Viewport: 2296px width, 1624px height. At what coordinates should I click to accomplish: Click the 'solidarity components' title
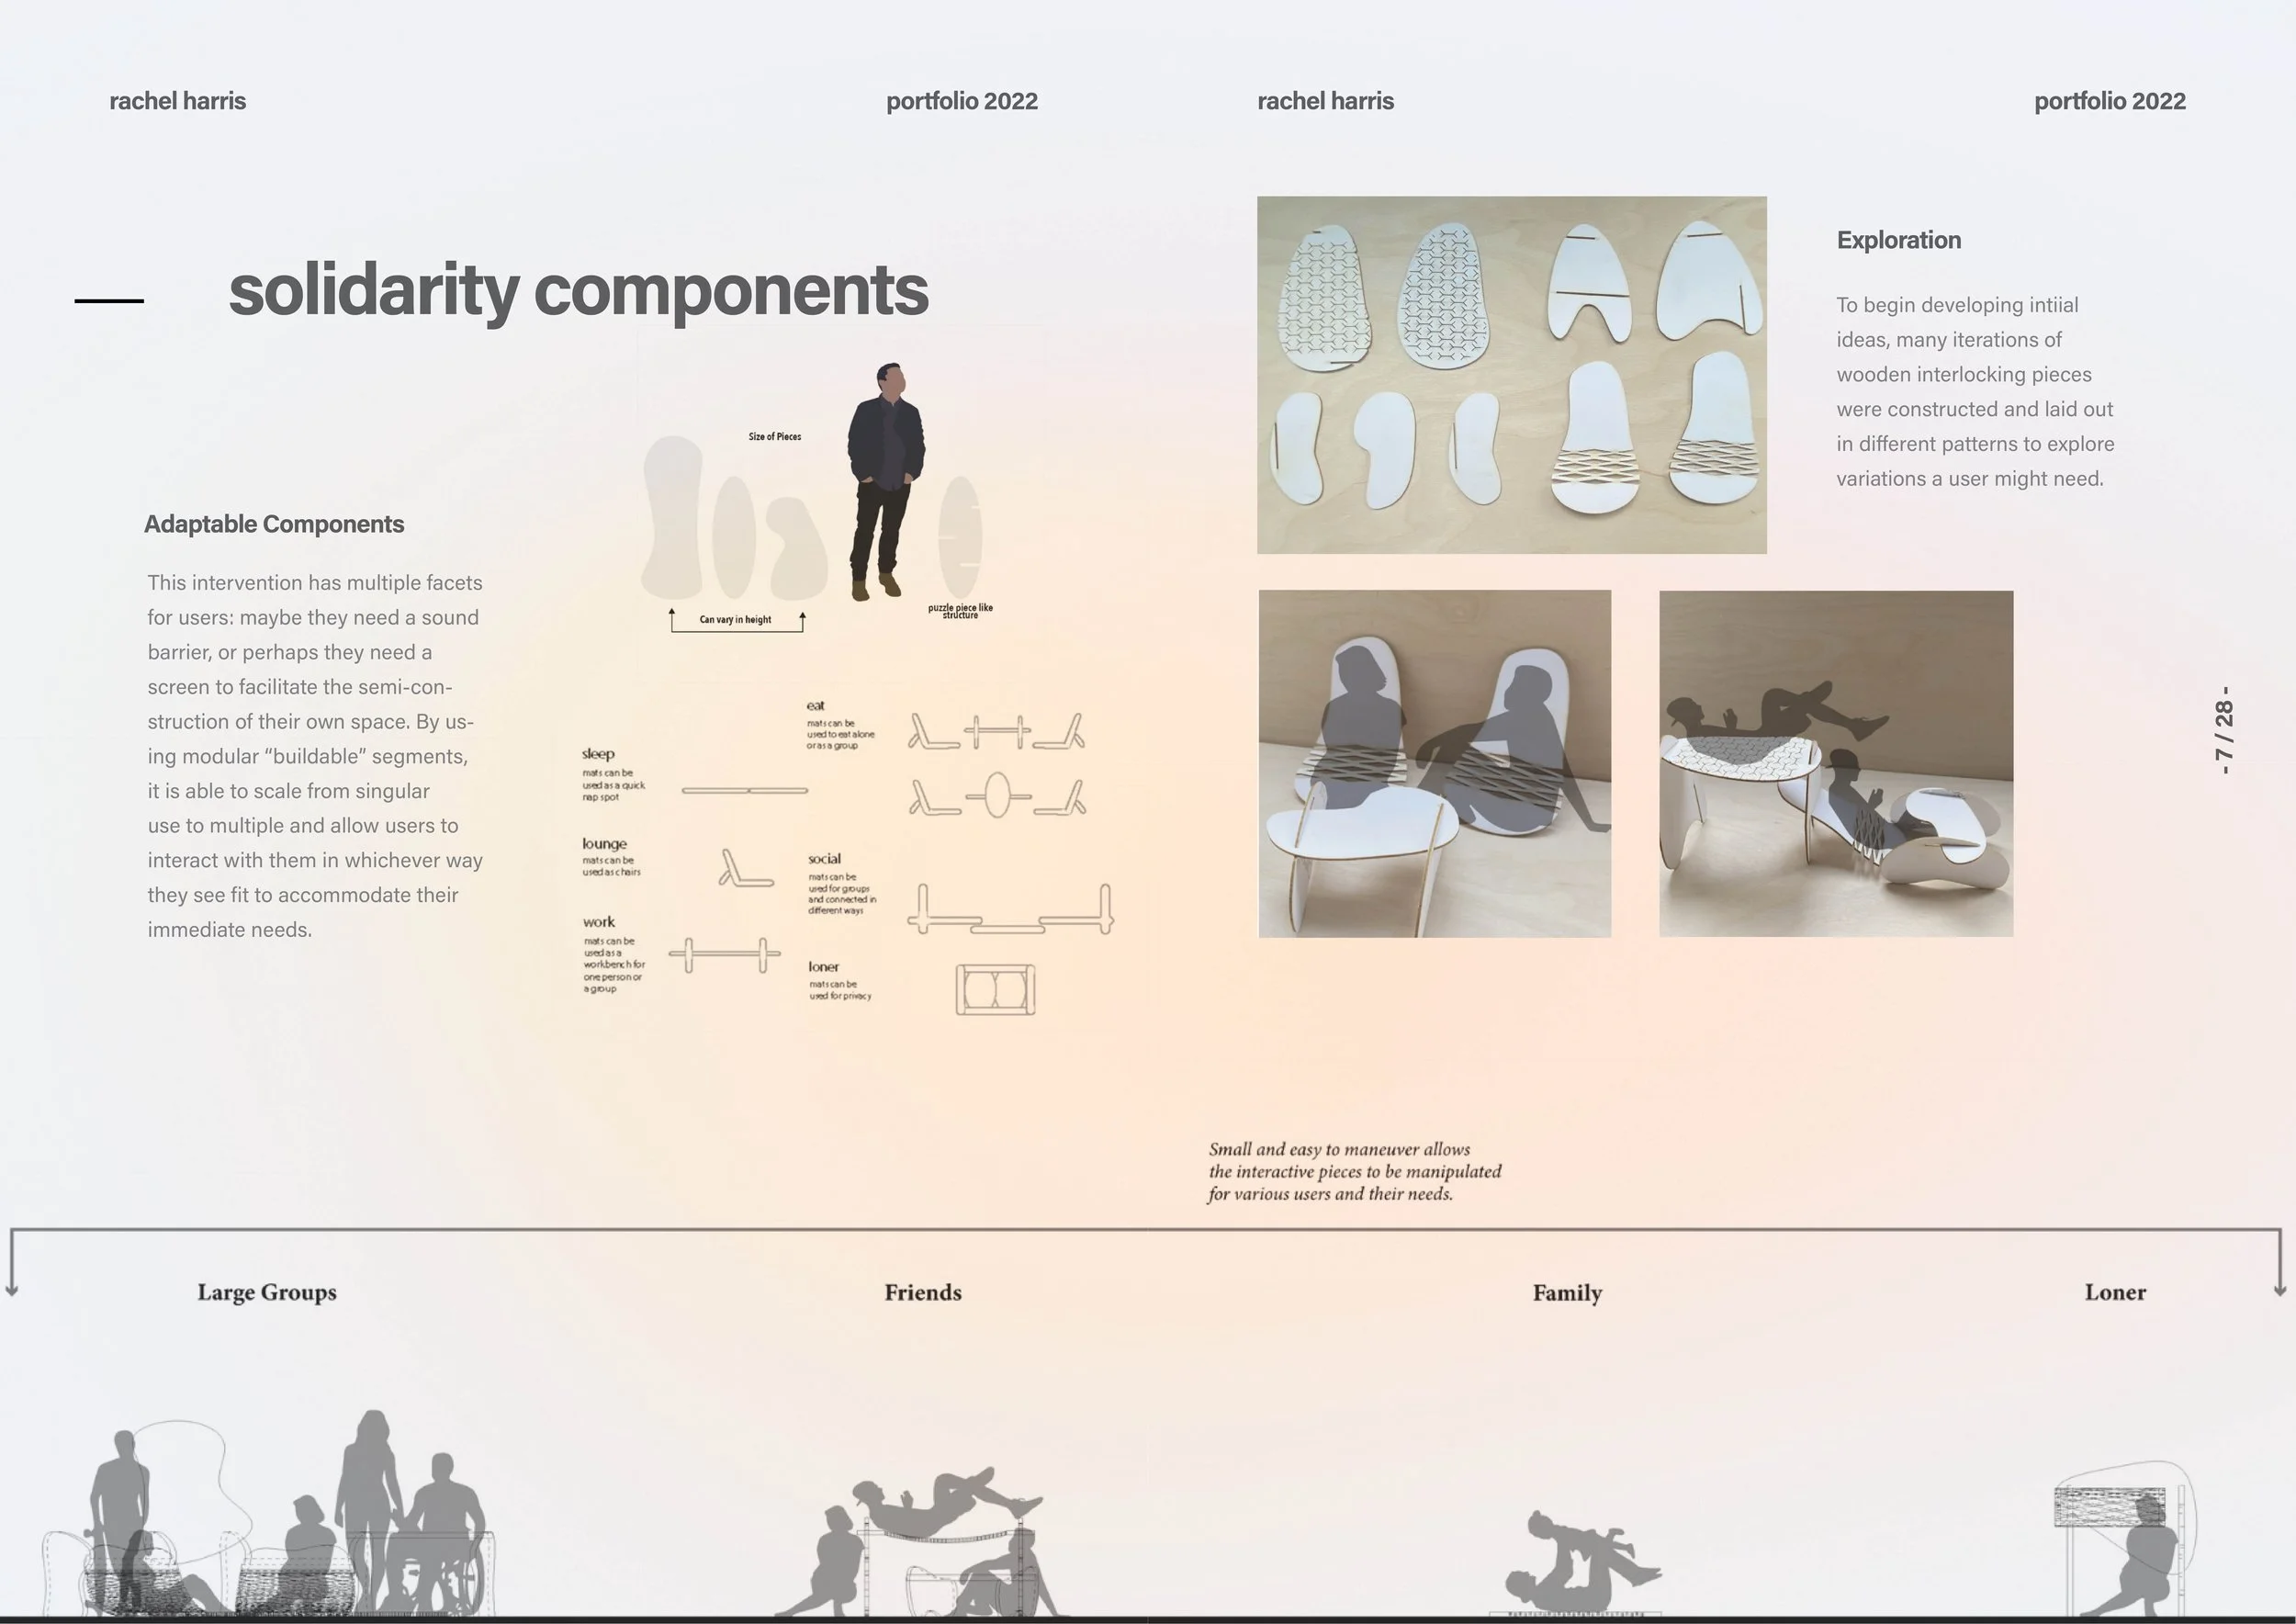coord(578,290)
